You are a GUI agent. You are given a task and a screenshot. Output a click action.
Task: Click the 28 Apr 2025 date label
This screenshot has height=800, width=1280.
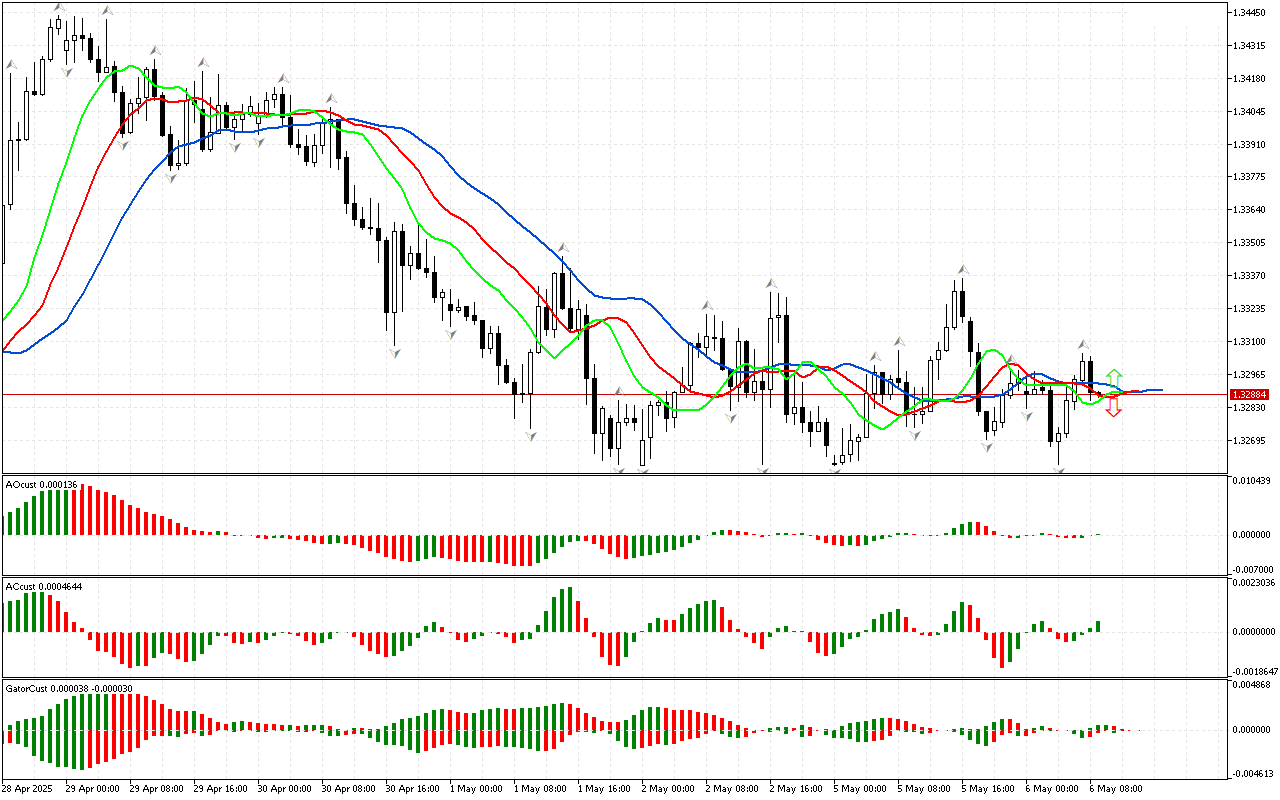[30, 788]
